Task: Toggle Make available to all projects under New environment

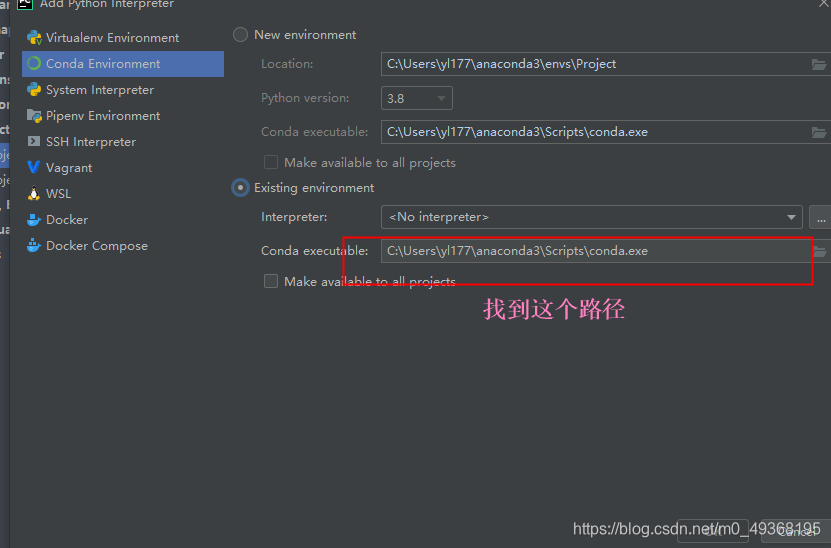Action: 271,162
